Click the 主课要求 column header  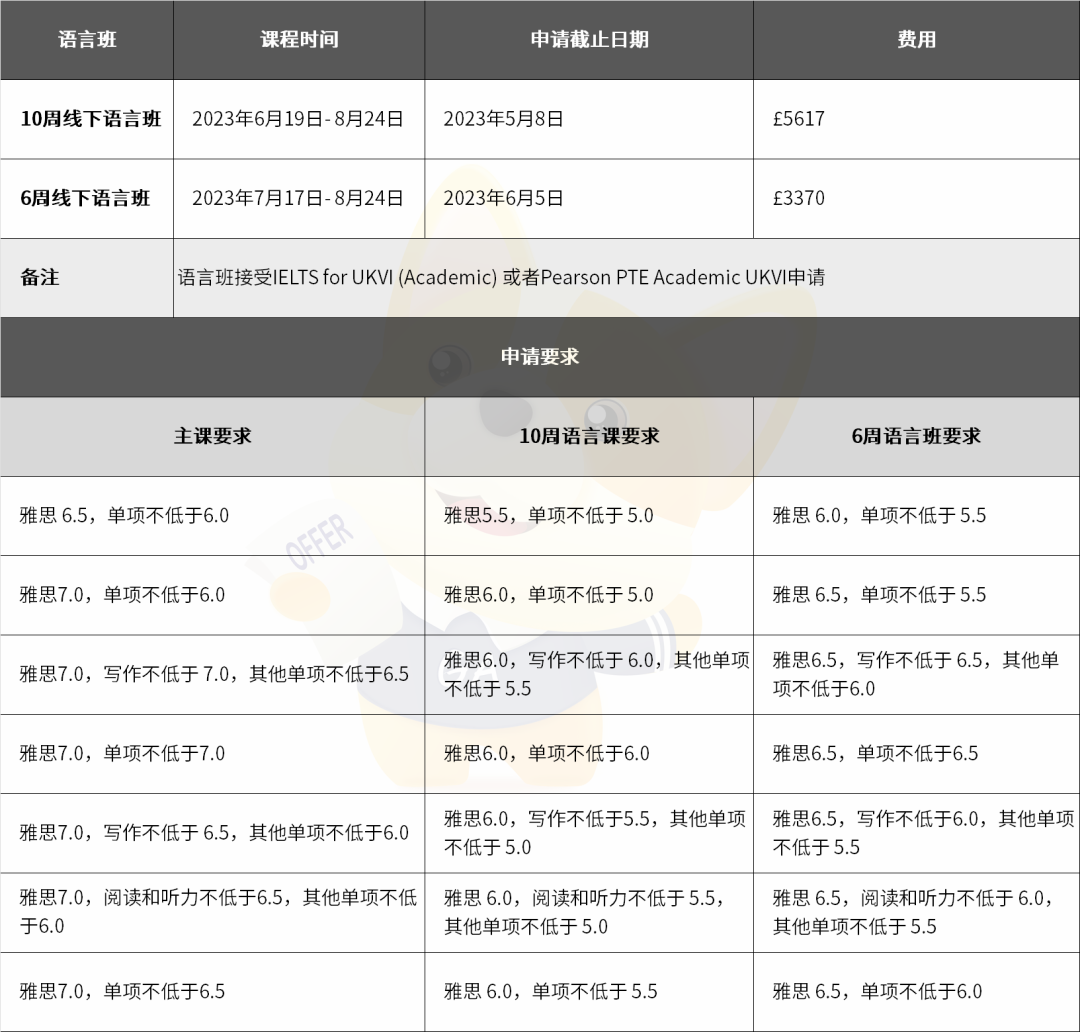[212, 436]
